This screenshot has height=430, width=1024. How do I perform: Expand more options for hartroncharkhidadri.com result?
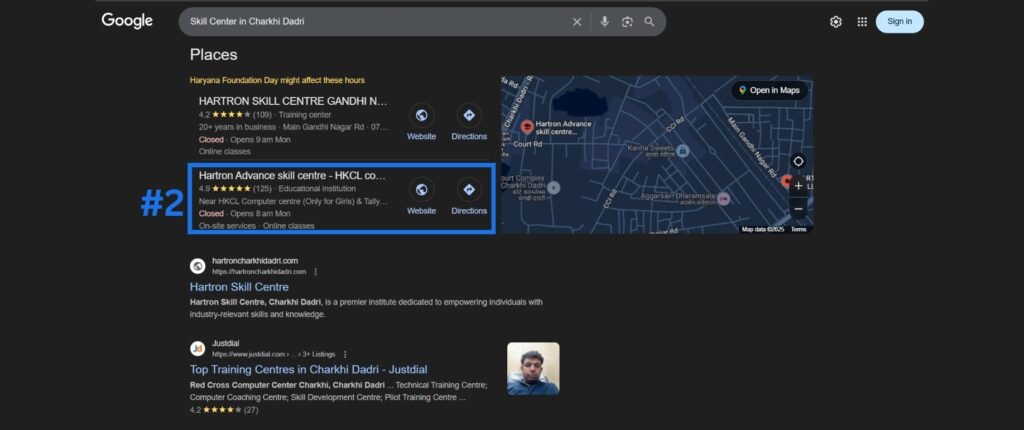click(316, 272)
